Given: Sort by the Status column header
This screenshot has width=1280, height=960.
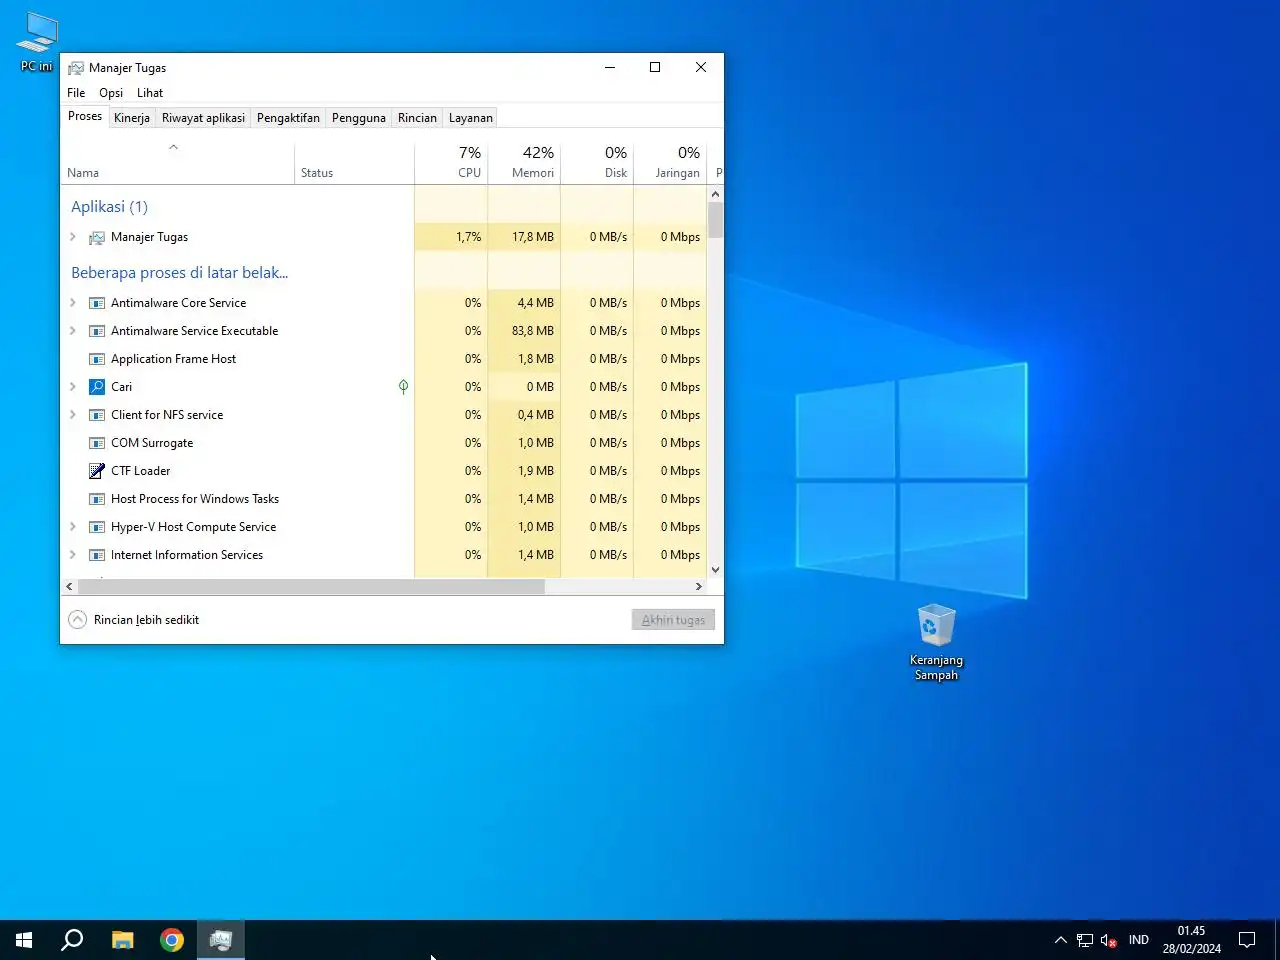Looking at the screenshot, I should tap(354, 164).
